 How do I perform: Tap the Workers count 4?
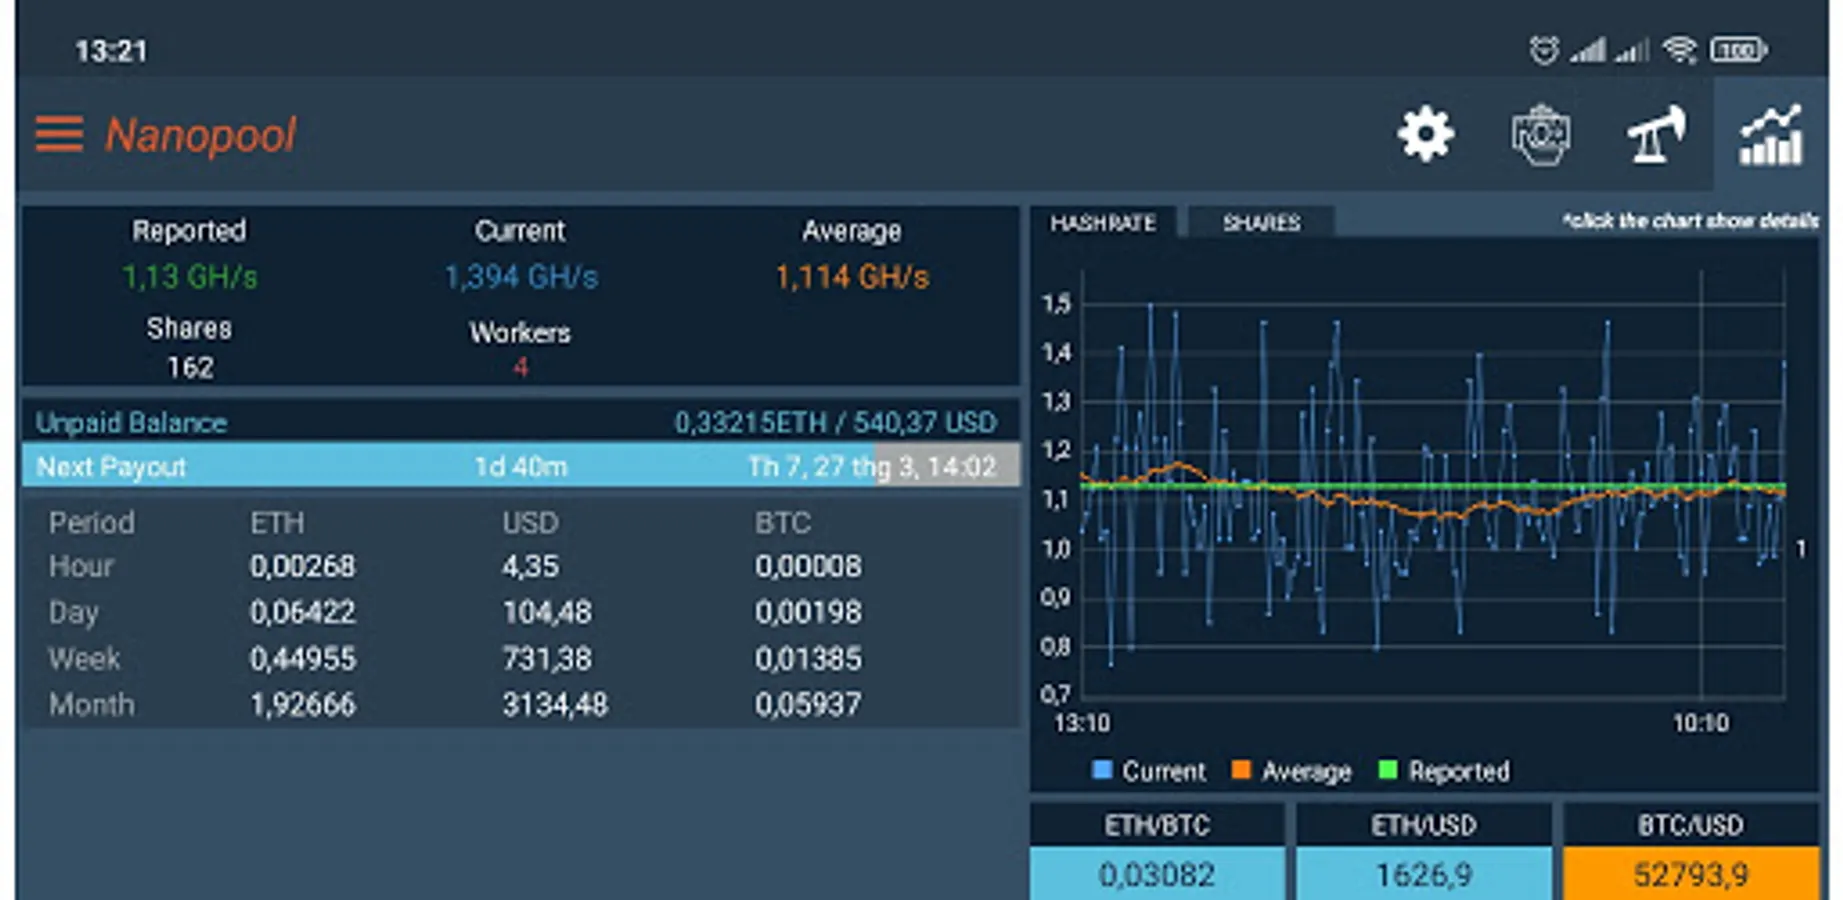click(520, 367)
